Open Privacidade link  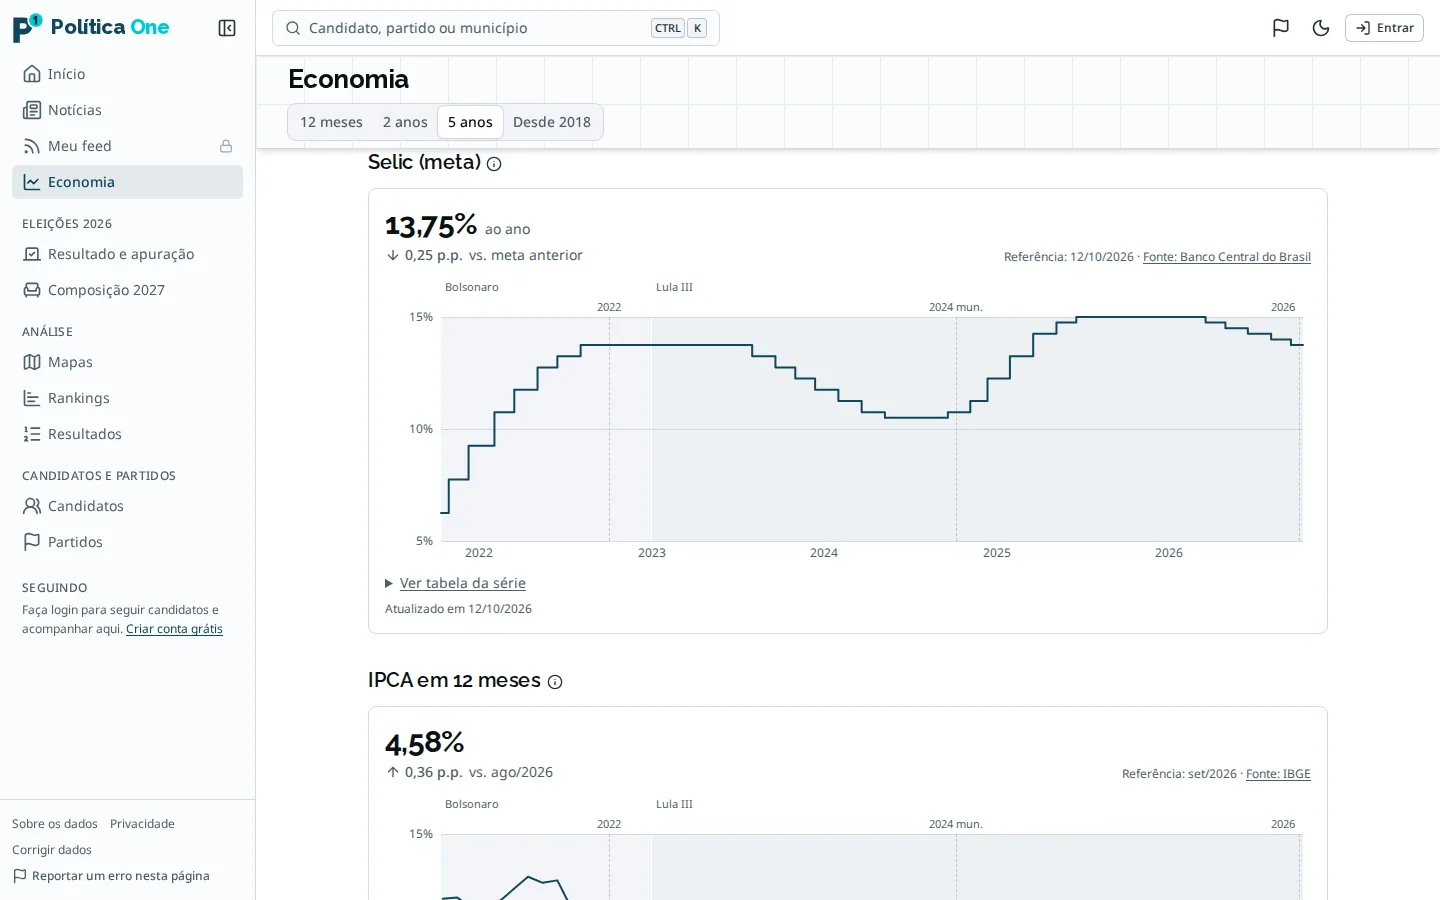tap(142, 824)
